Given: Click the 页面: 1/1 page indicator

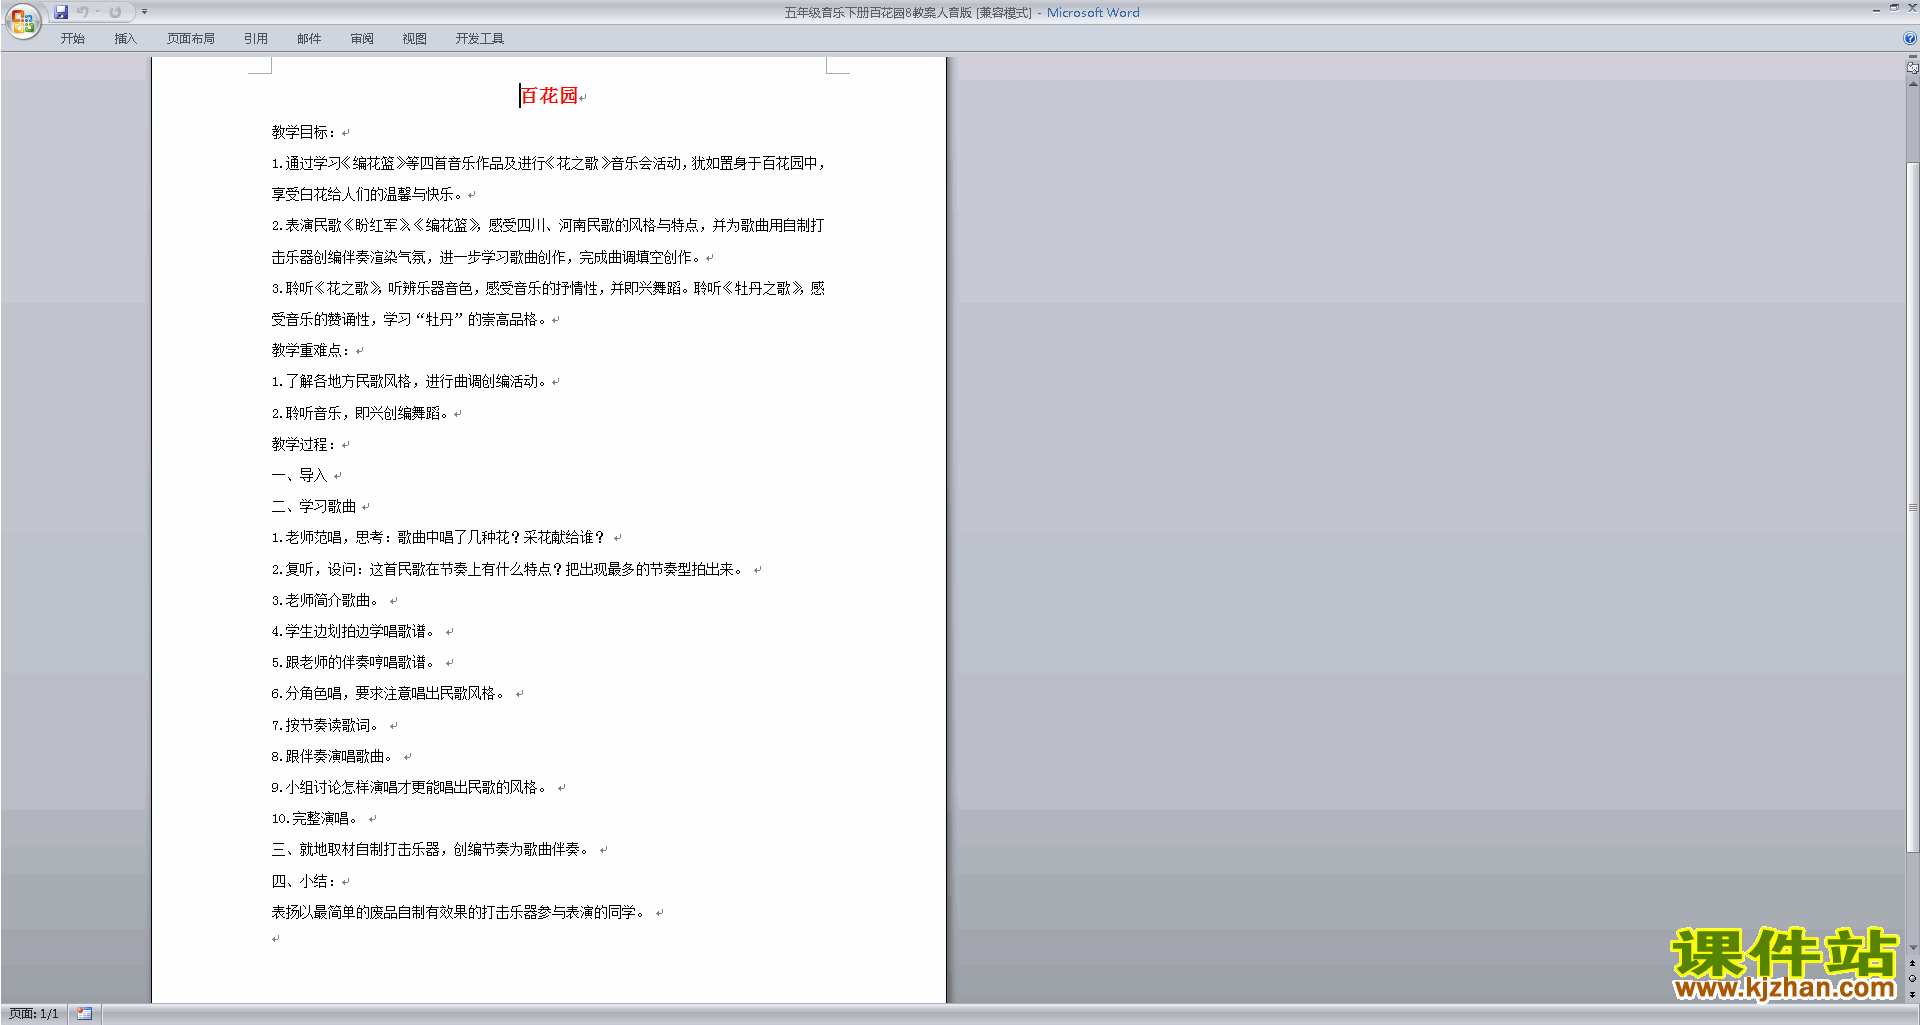Looking at the screenshot, I should [x=34, y=1013].
